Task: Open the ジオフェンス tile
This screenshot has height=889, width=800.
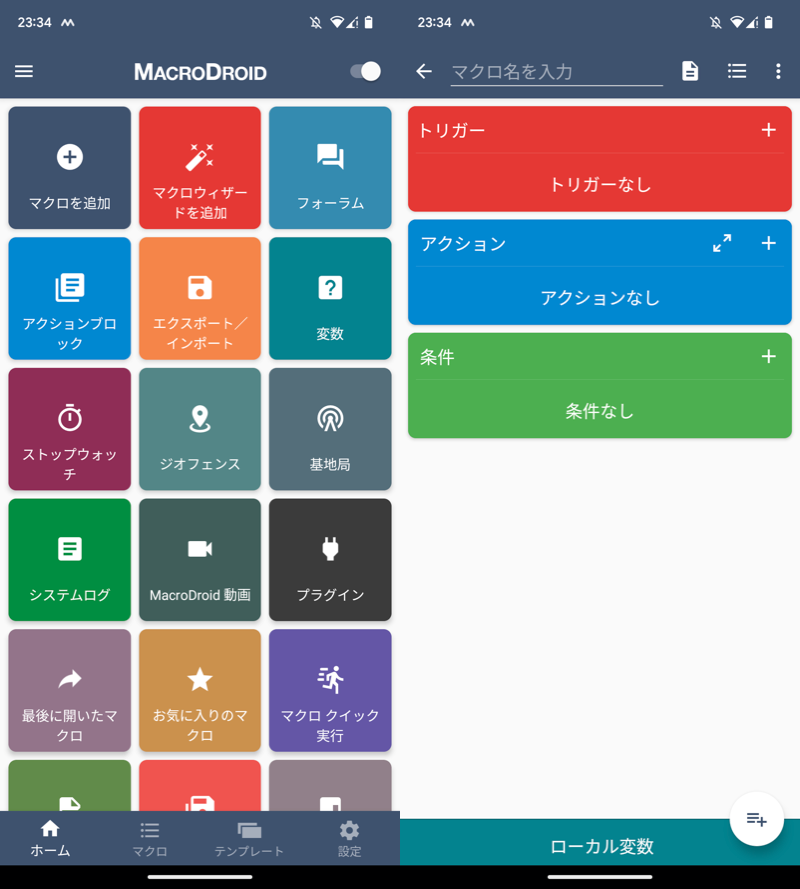Action: (x=200, y=429)
